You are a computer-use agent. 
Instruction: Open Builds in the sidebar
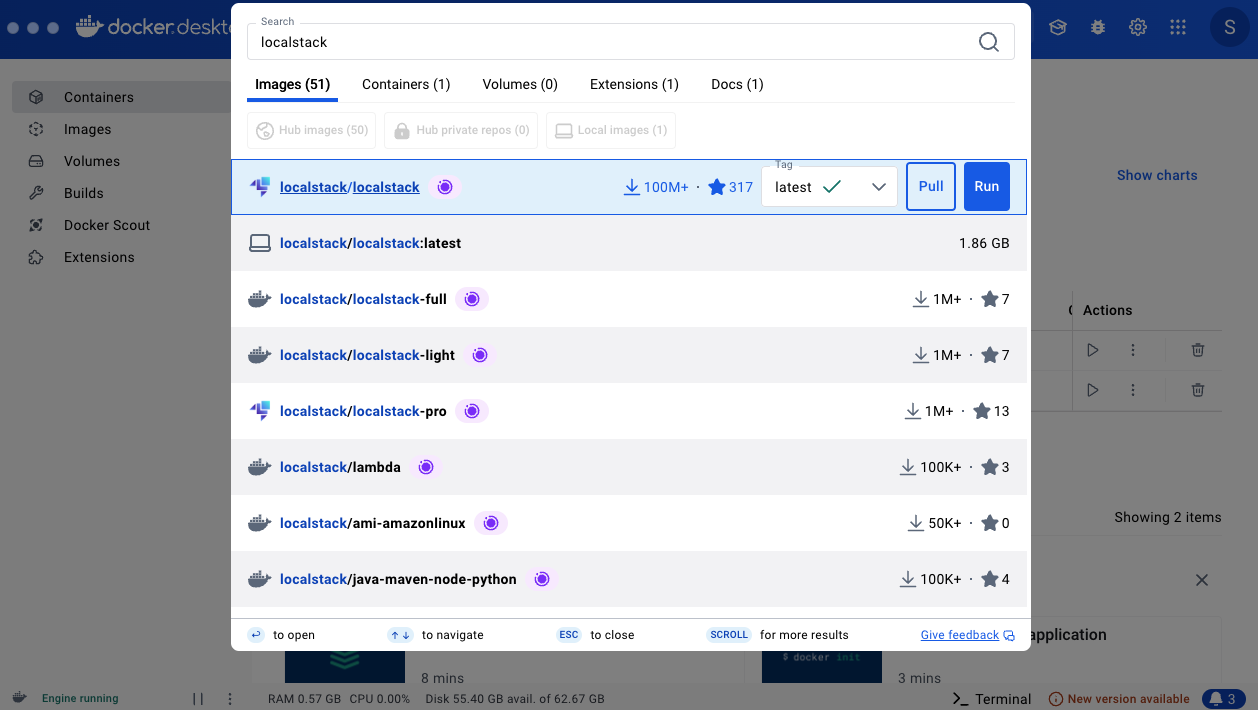[121, 193]
